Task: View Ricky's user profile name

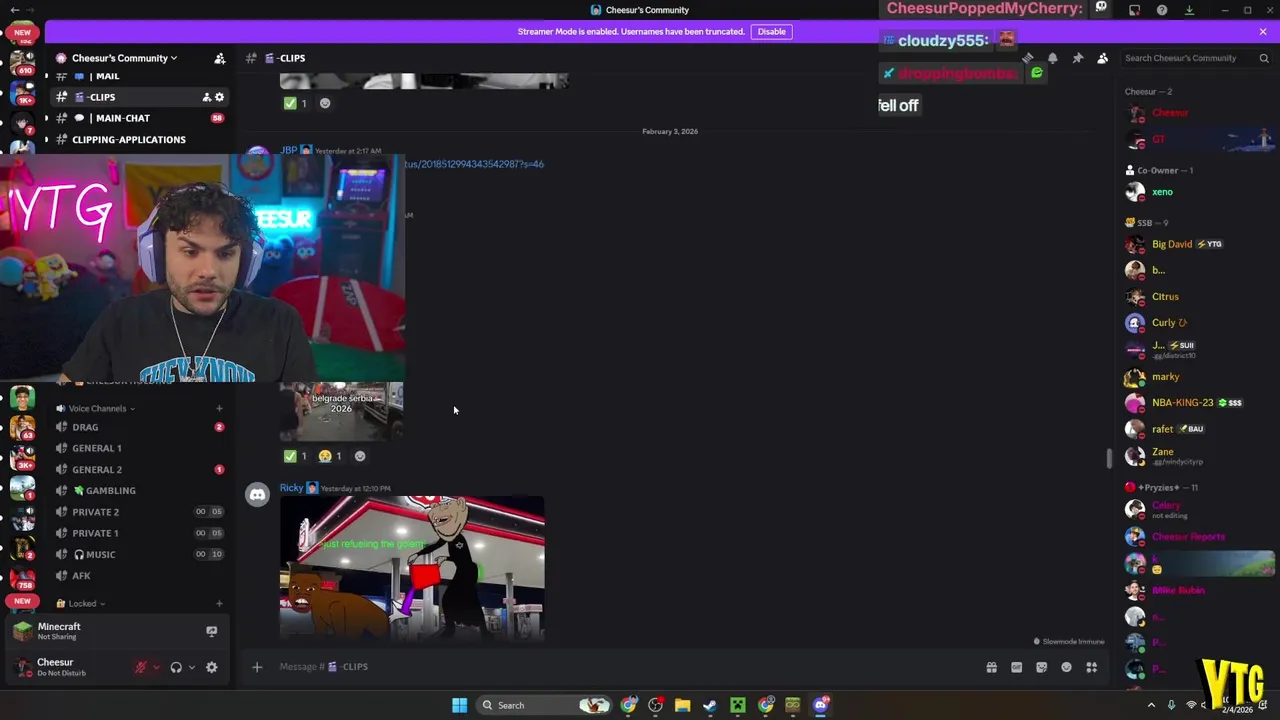Action: pos(291,488)
